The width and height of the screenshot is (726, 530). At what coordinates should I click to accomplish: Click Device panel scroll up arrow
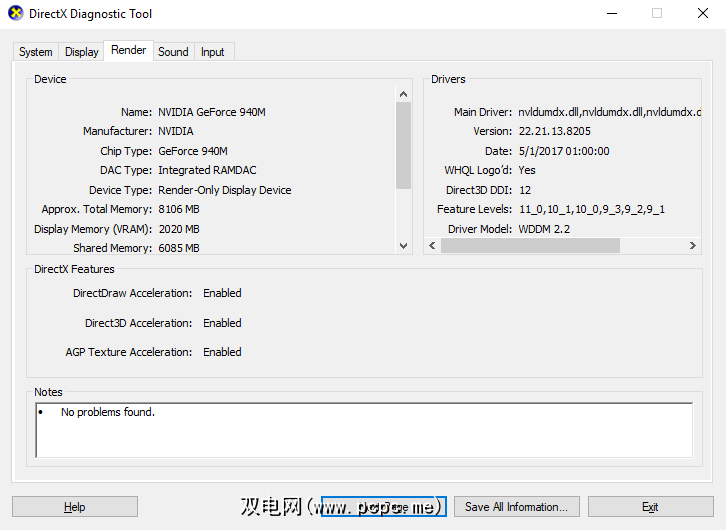point(403,94)
